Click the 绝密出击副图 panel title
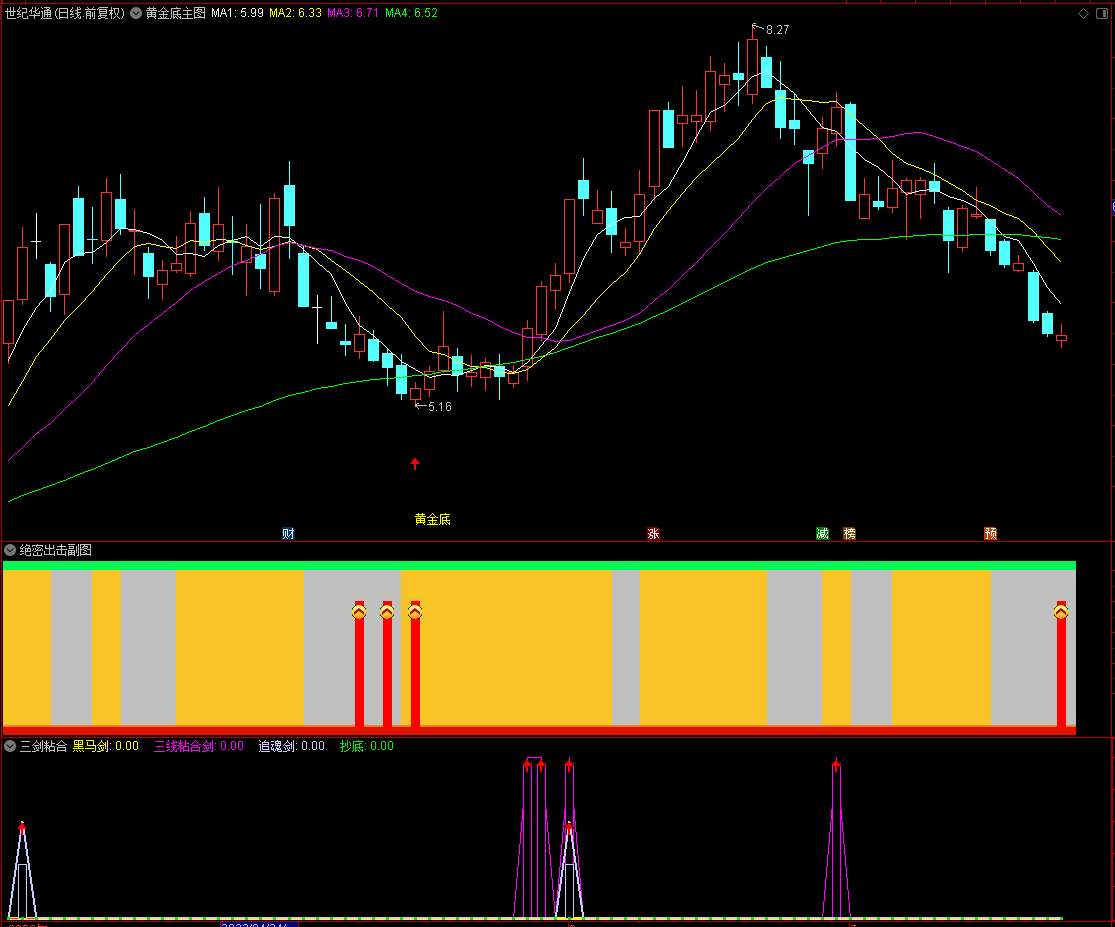1115x927 pixels. pyautogui.click(x=55, y=550)
